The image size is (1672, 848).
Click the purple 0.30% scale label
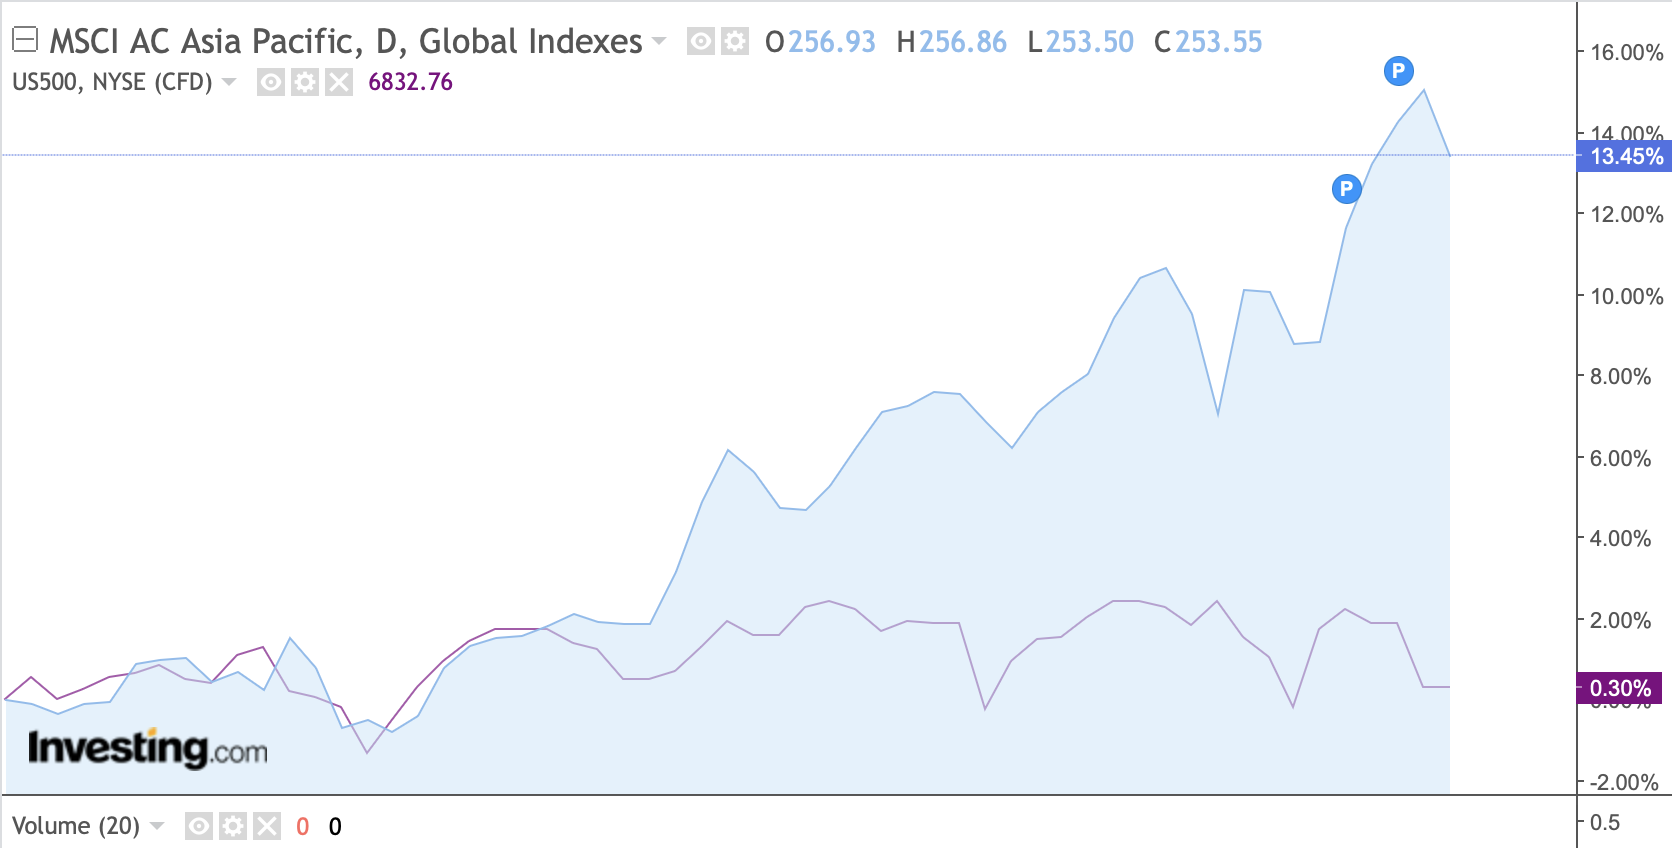tap(1619, 688)
